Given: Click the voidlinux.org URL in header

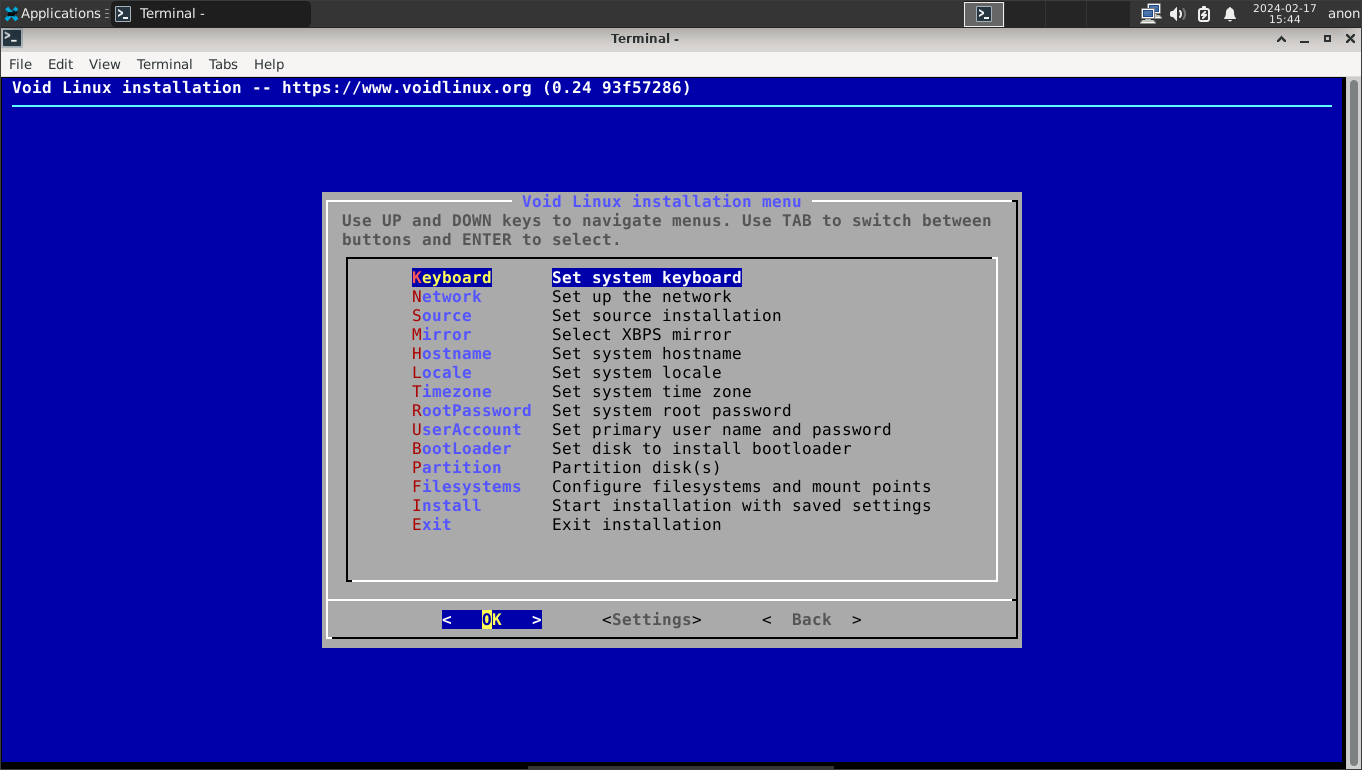Looking at the screenshot, I should click(407, 88).
